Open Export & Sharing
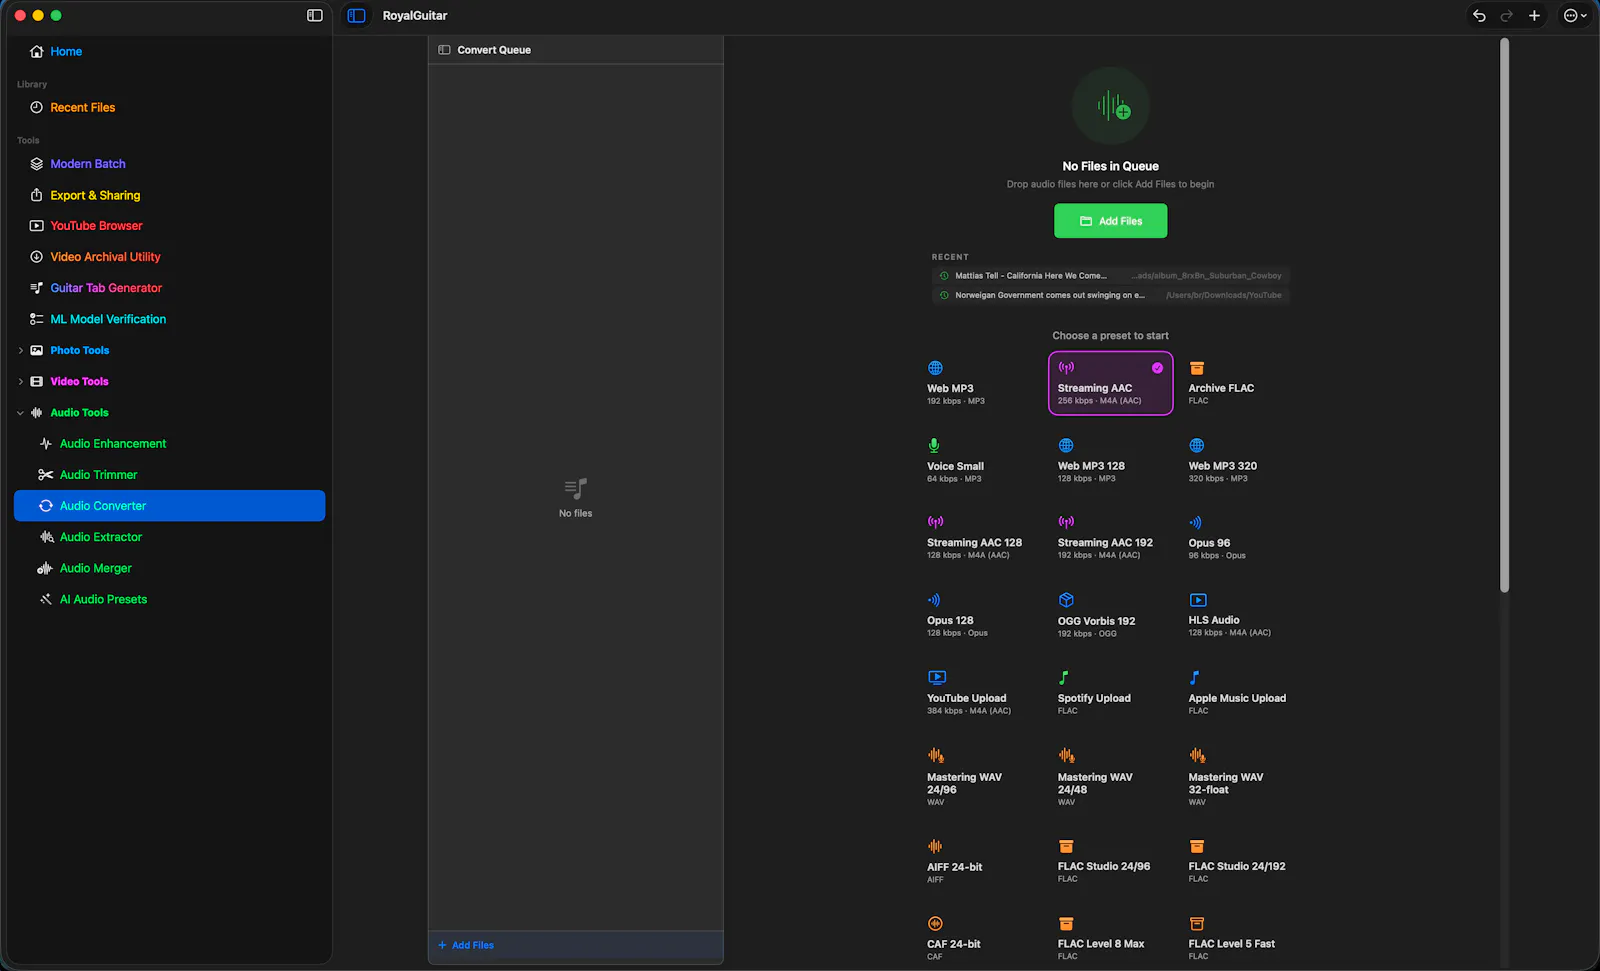The height and width of the screenshot is (971, 1600). [x=169, y=195]
